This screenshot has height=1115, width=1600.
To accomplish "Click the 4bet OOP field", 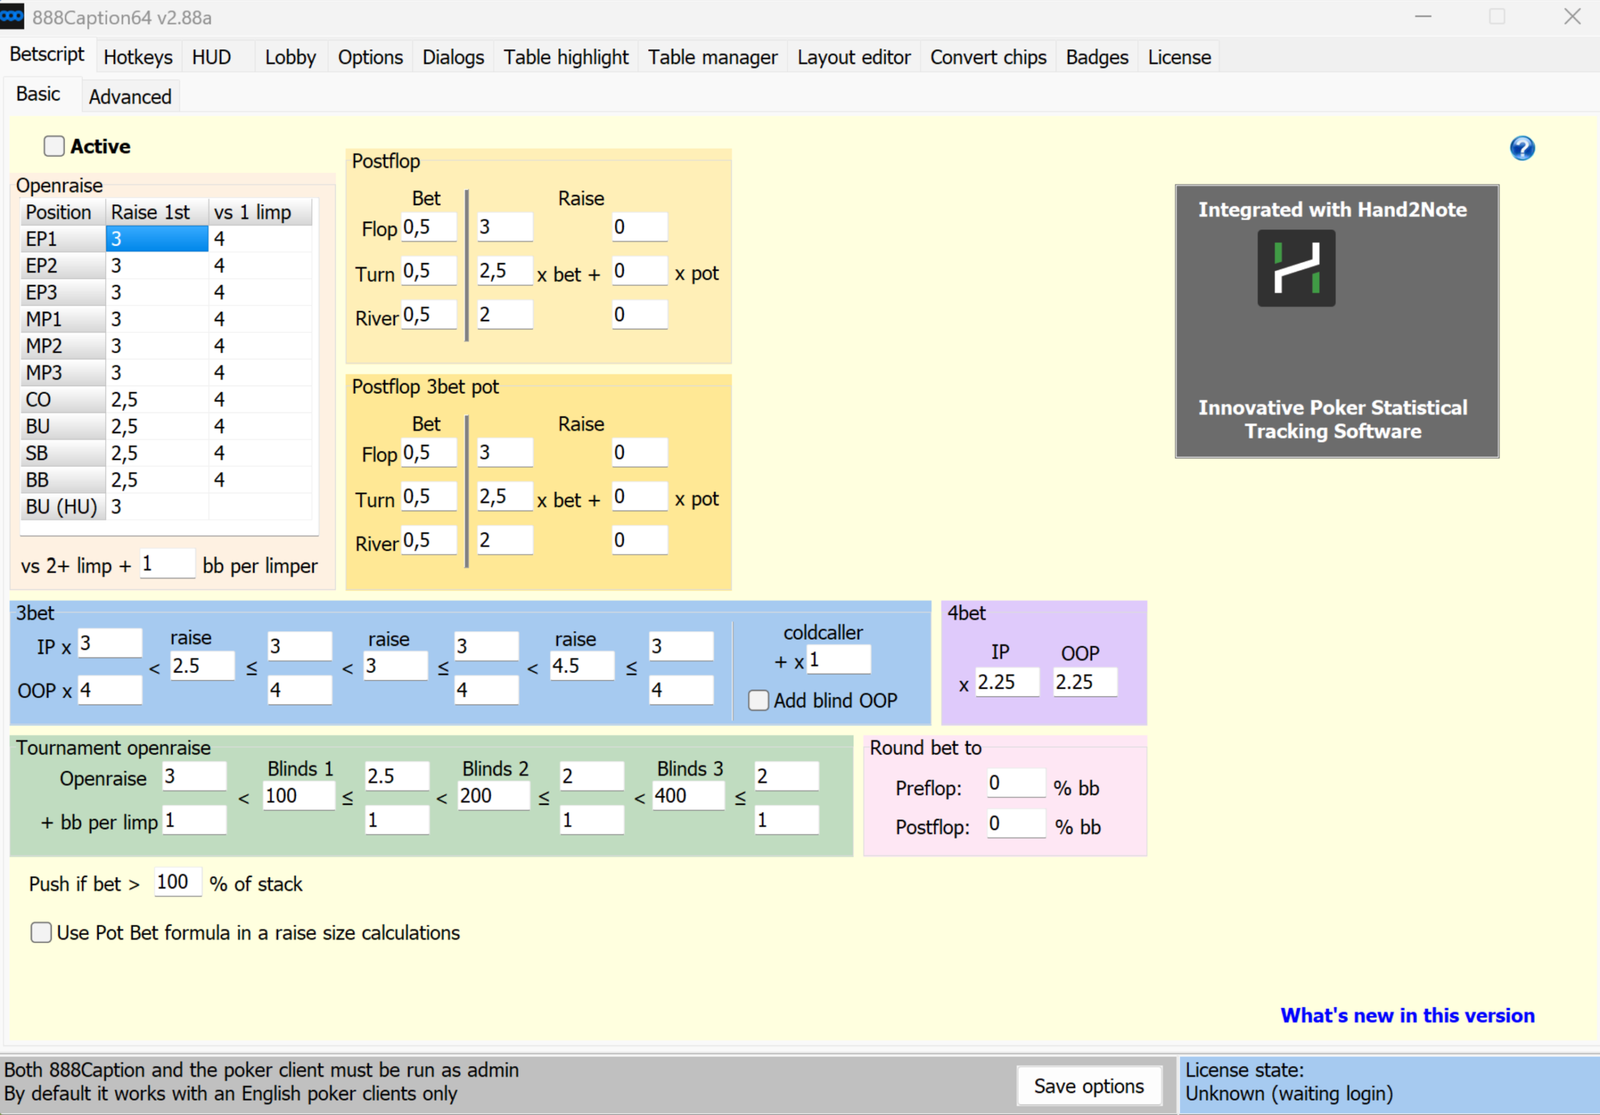I will coord(1085,682).
